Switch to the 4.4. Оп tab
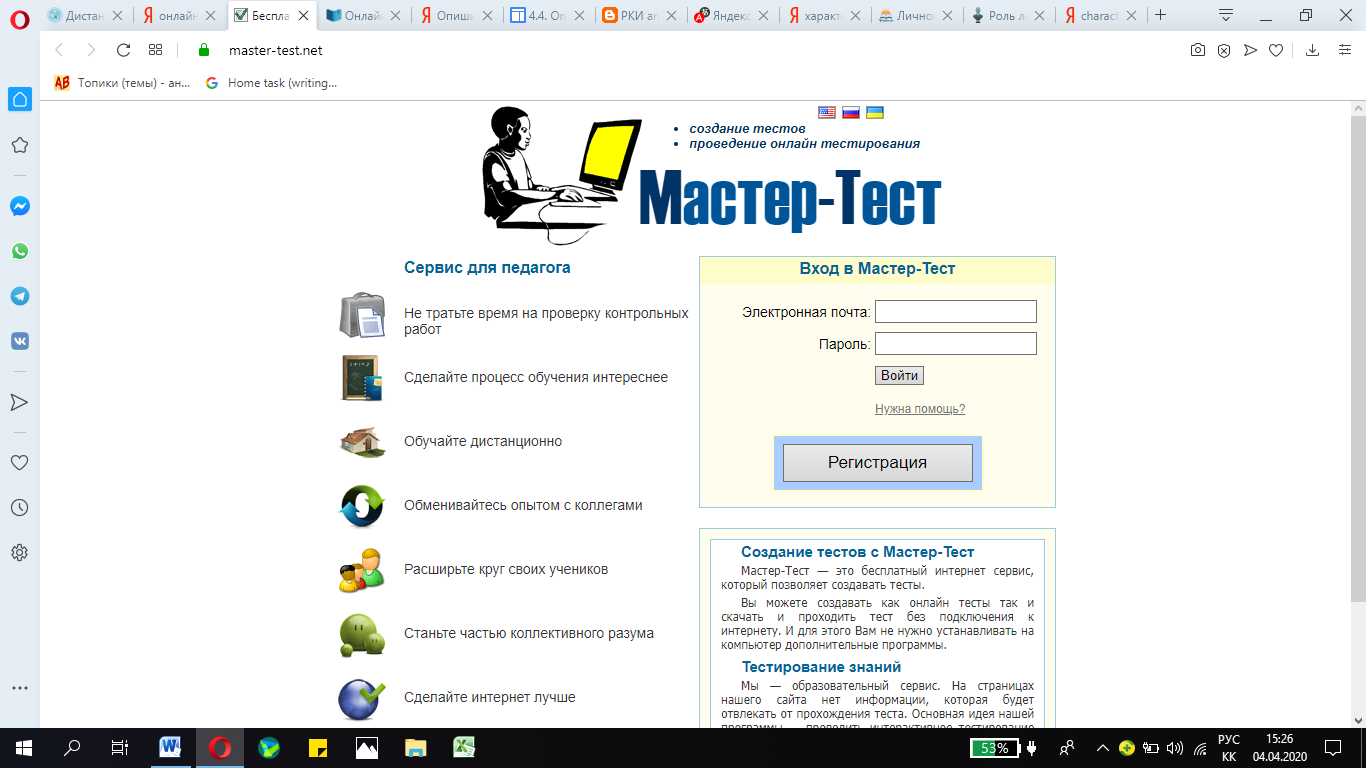 click(550, 16)
